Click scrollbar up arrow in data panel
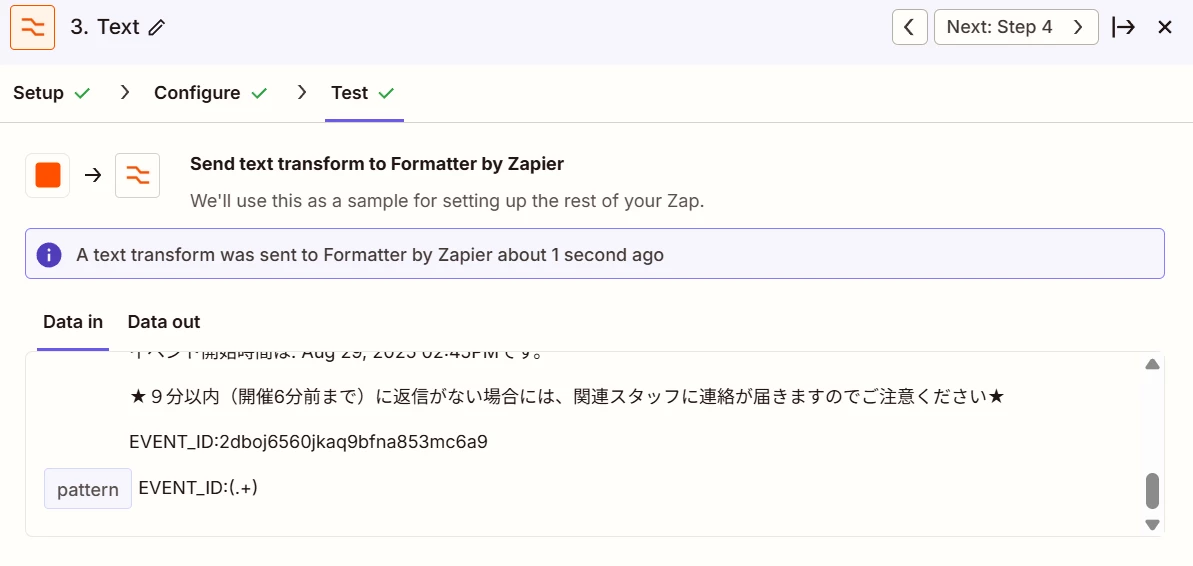The image size is (1193, 566). [1152, 364]
